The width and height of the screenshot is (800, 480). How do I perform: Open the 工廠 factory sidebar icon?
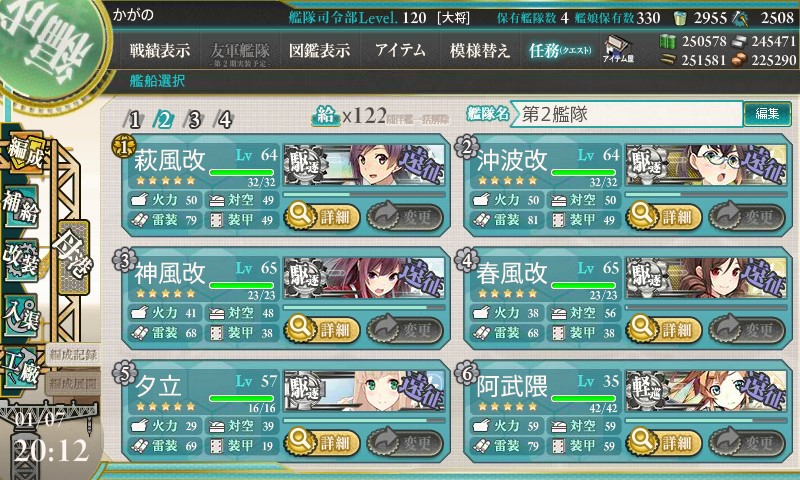click(x=21, y=368)
